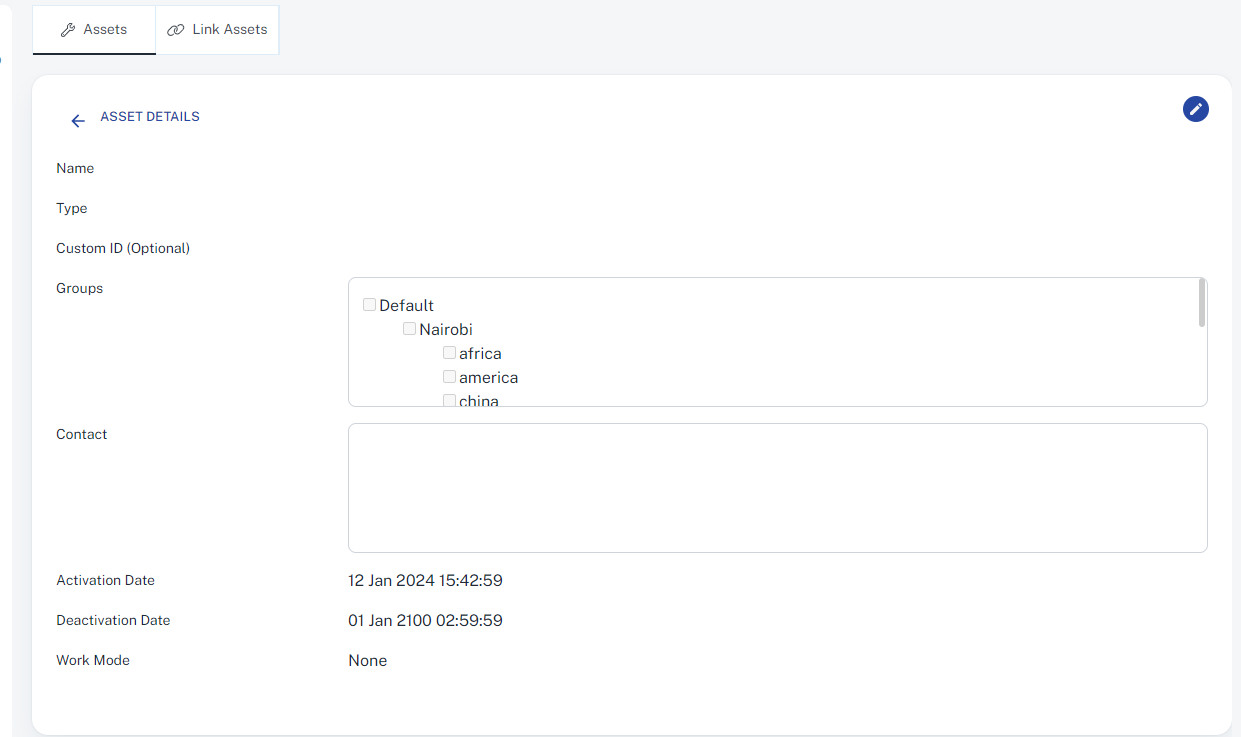Image resolution: width=1241 pixels, height=737 pixels.
Task: Click the Work Mode value None
Action: pyautogui.click(x=367, y=661)
